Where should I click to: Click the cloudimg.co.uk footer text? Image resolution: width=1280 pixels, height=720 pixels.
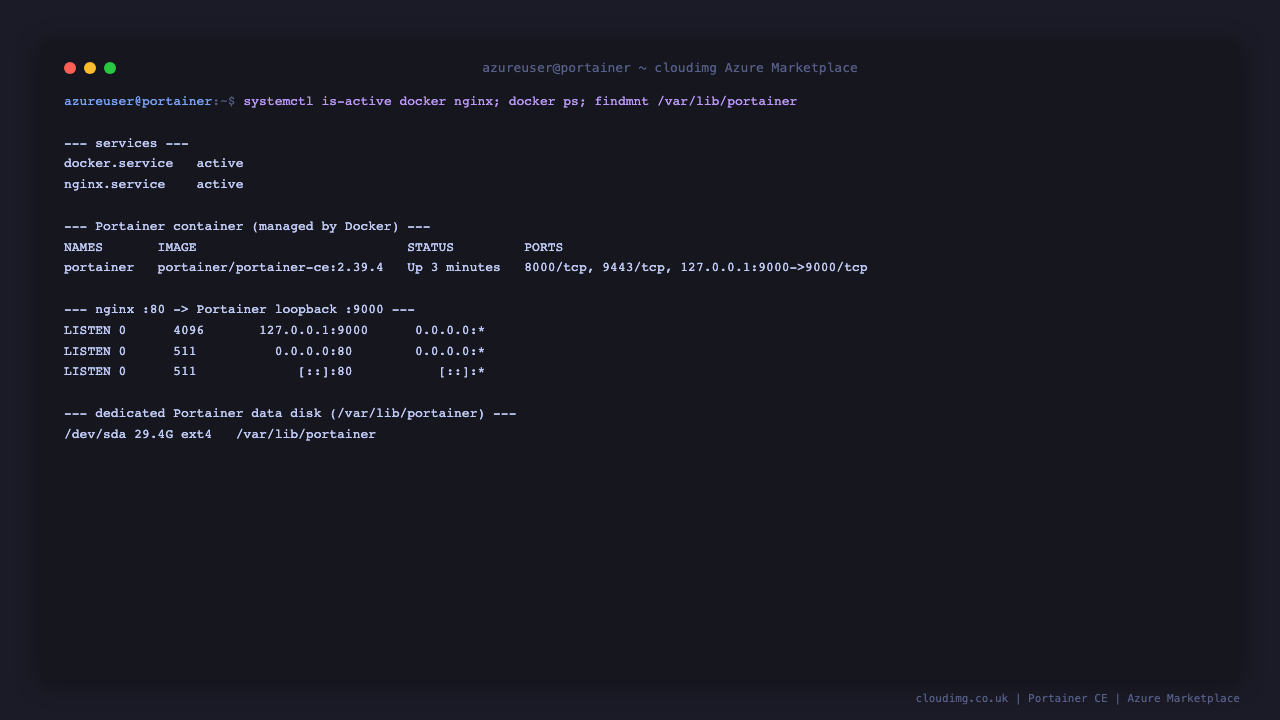click(962, 699)
